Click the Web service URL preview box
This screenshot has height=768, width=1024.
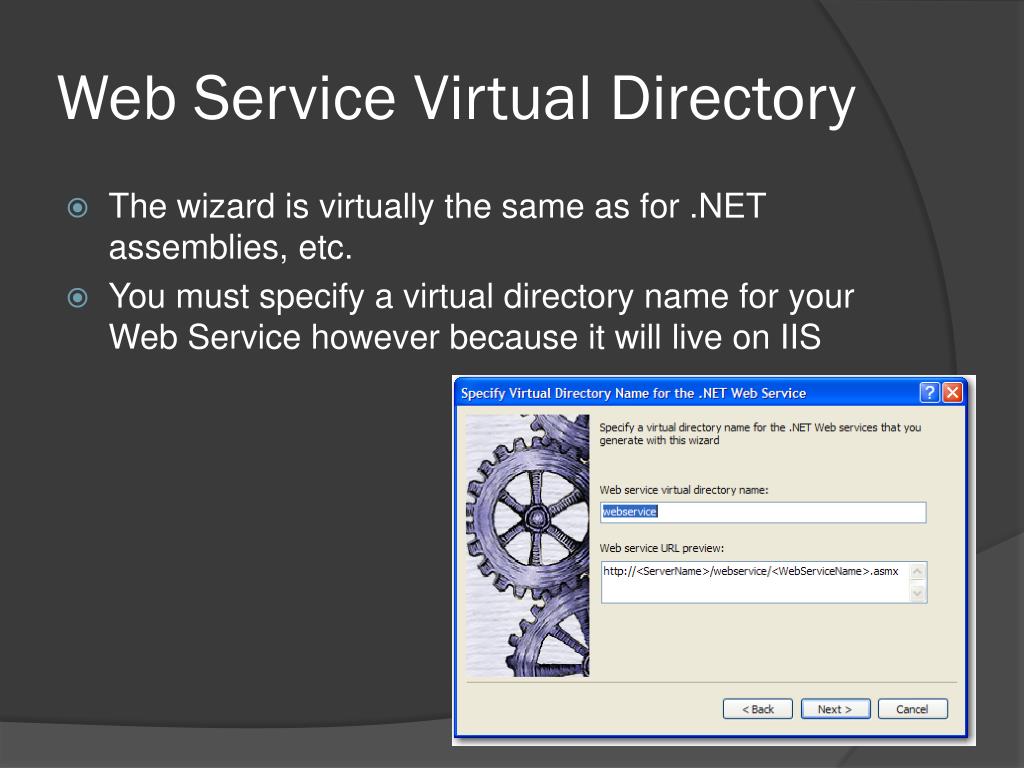763,582
